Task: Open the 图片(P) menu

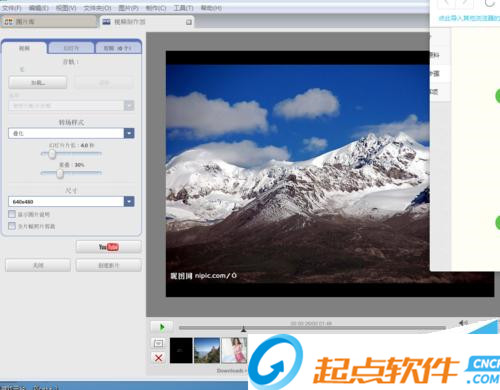Action: (x=128, y=8)
